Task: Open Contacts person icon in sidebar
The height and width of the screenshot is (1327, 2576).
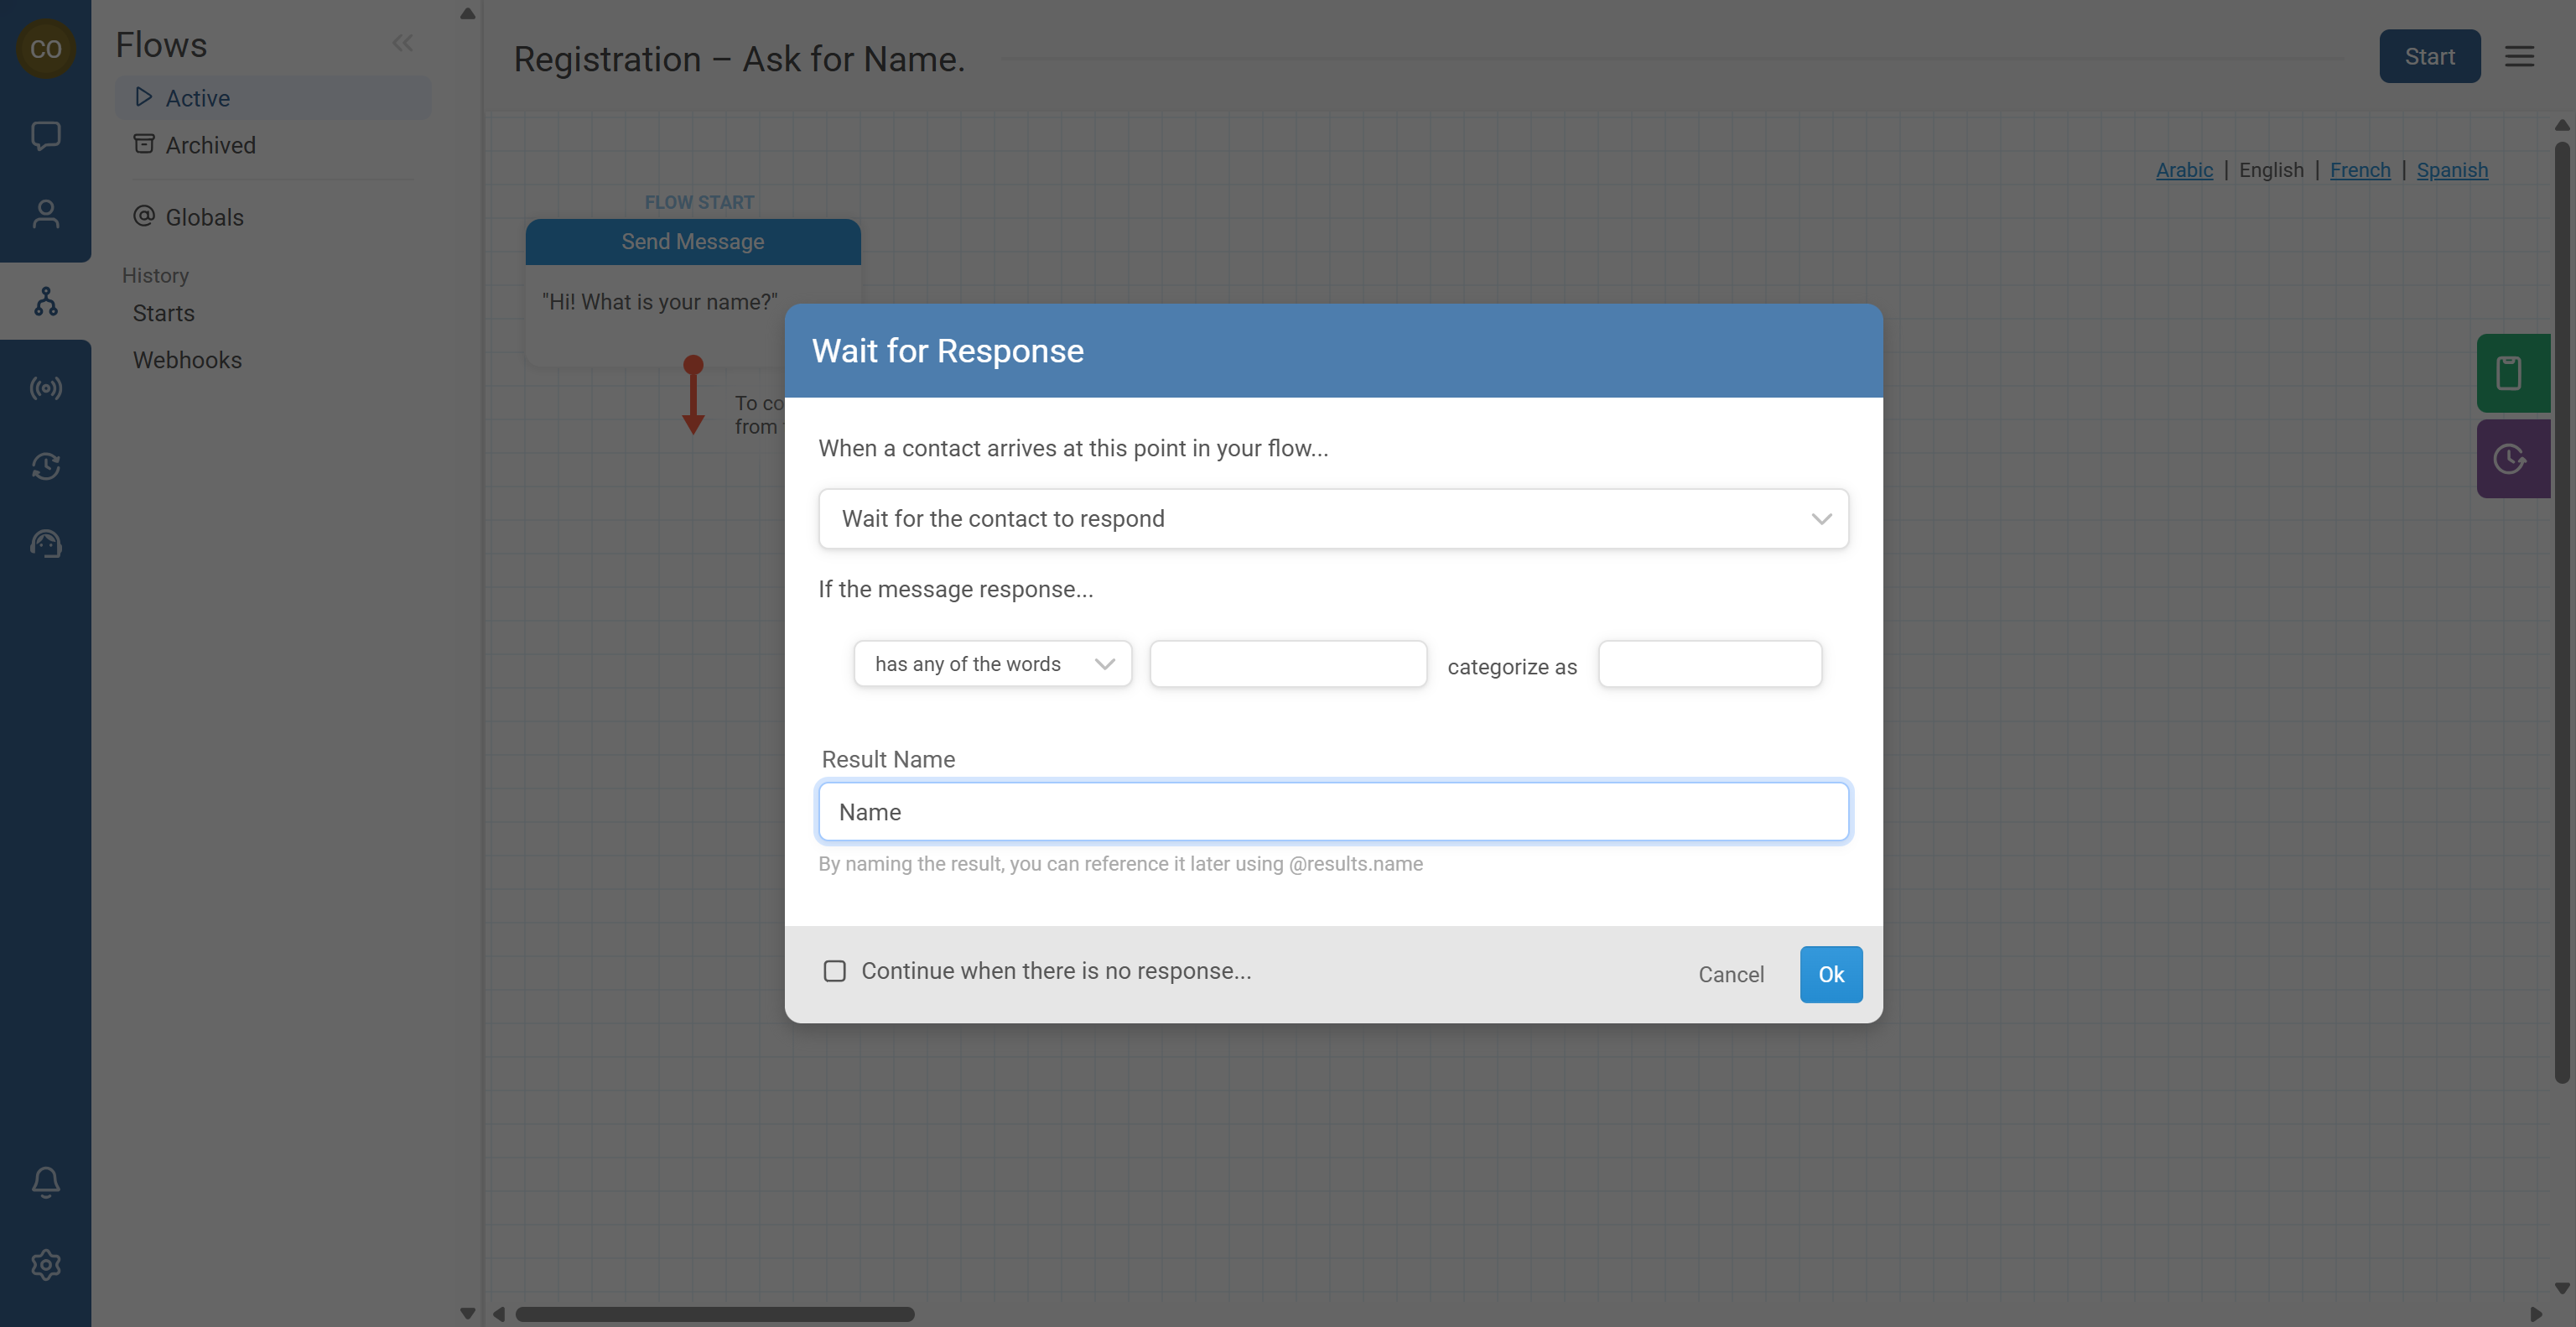Action: click(45, 214)
